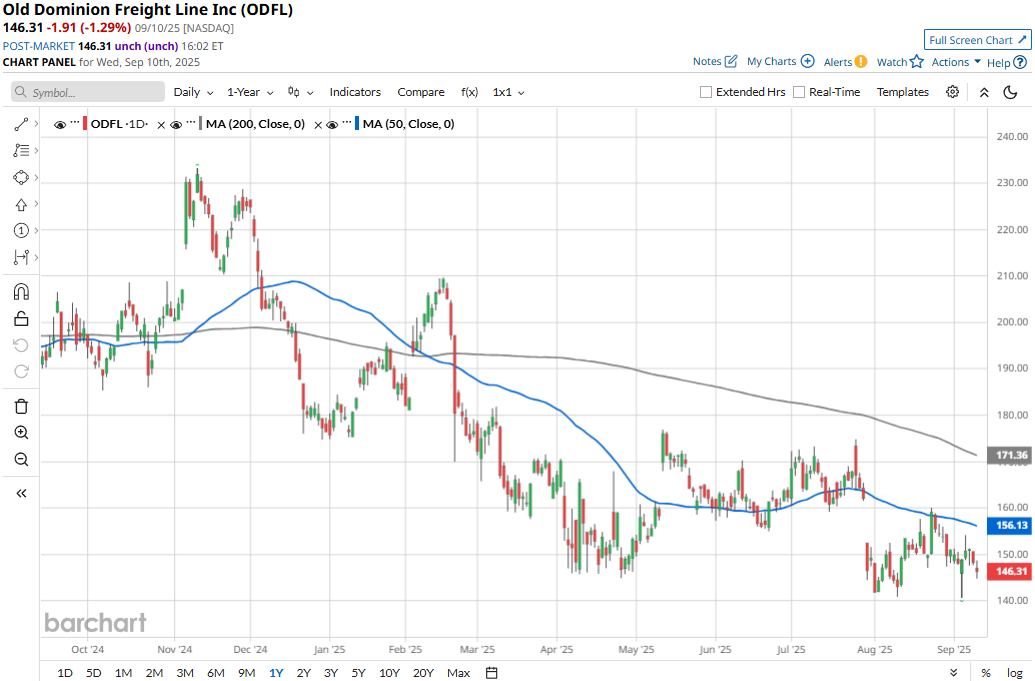The image size is (1035, 681).
Task: Open the Daily frequency dropdown
Action: click(x=193, y=92)
